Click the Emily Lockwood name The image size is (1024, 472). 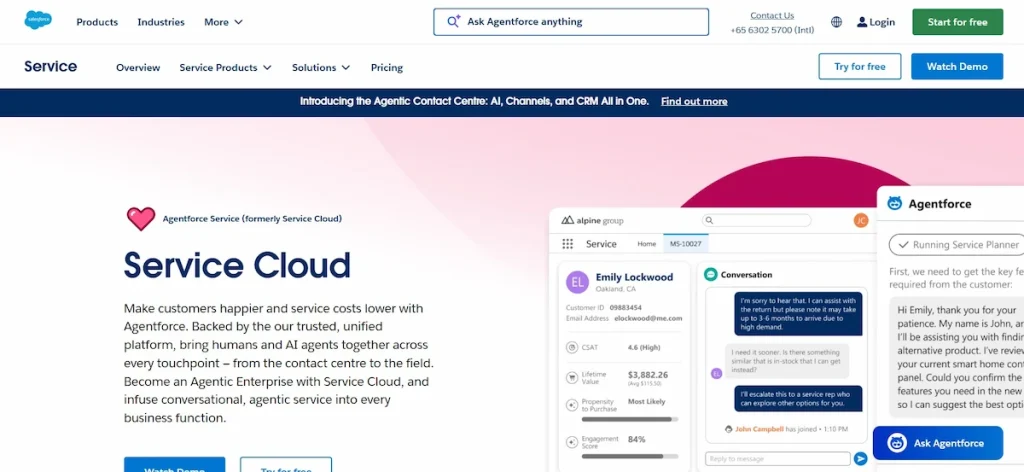point(634,277)
